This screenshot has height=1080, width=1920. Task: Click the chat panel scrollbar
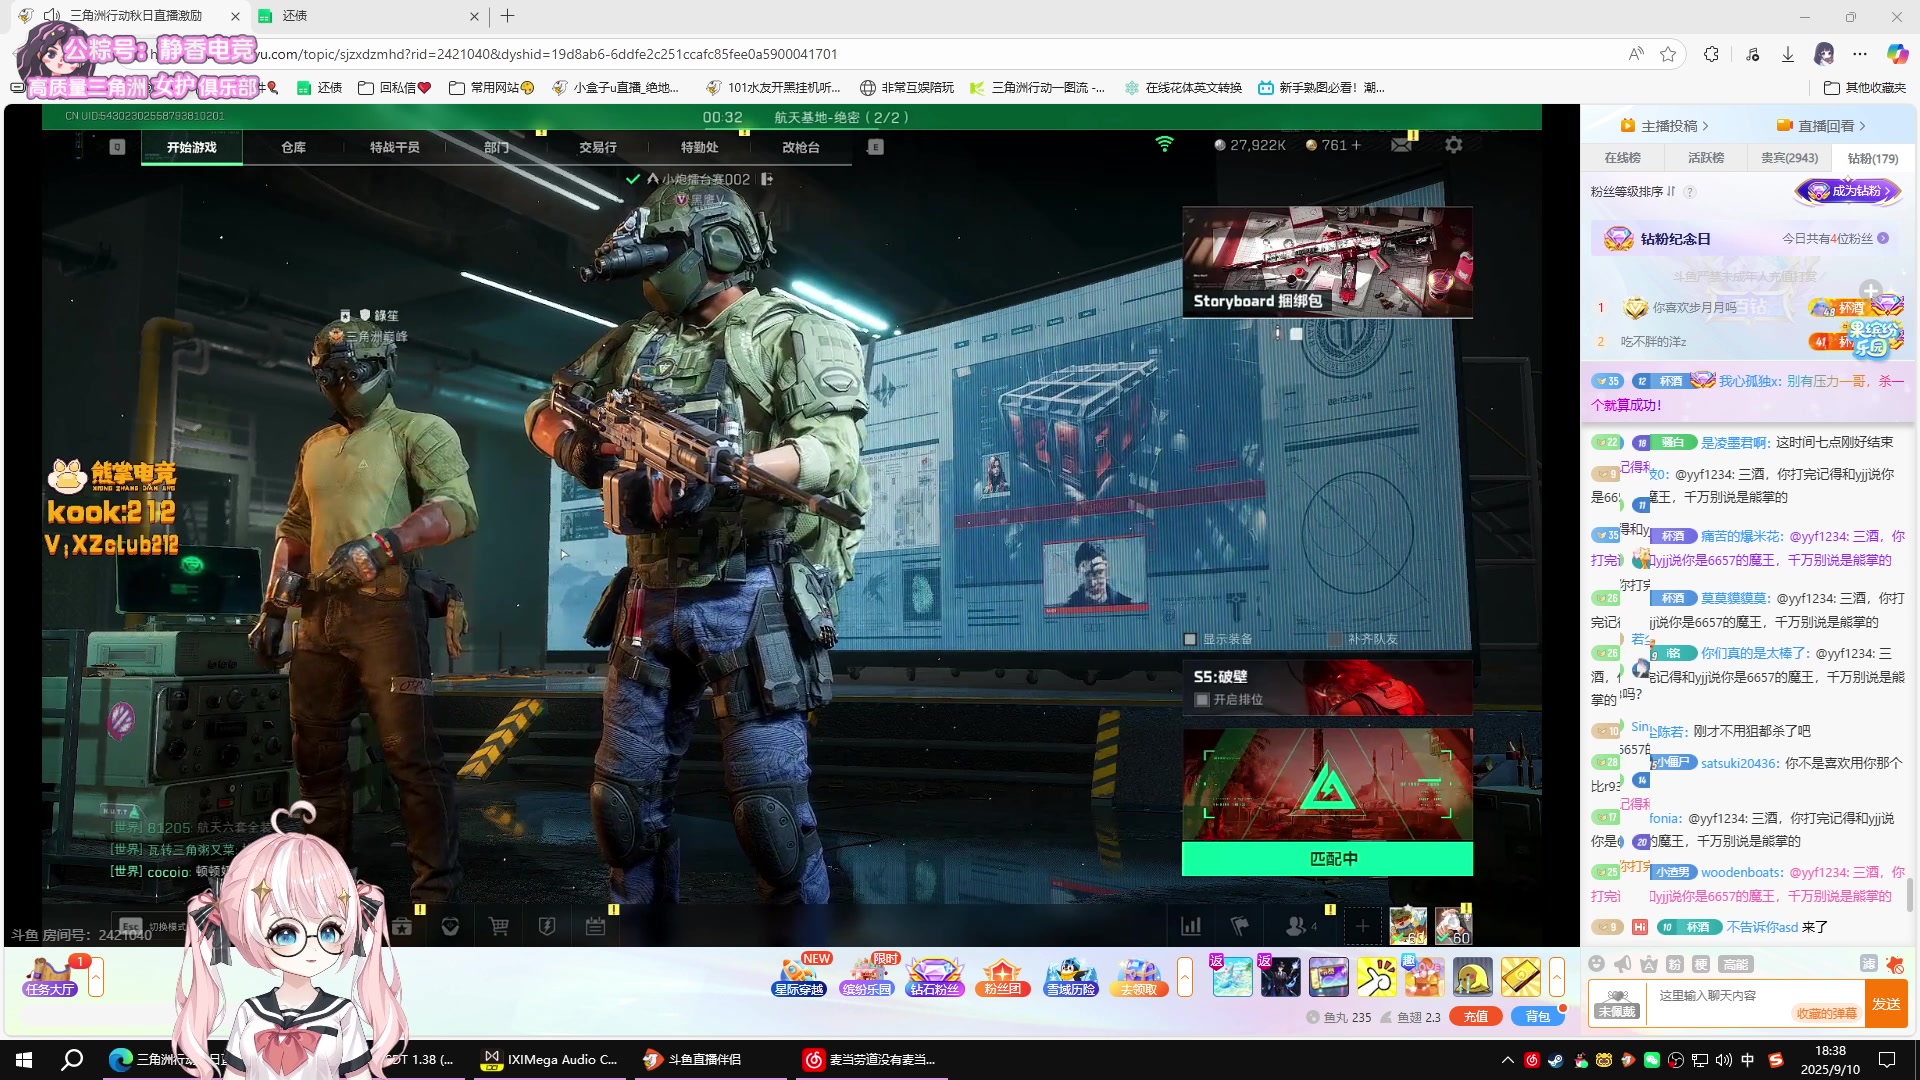[1910, 895]
